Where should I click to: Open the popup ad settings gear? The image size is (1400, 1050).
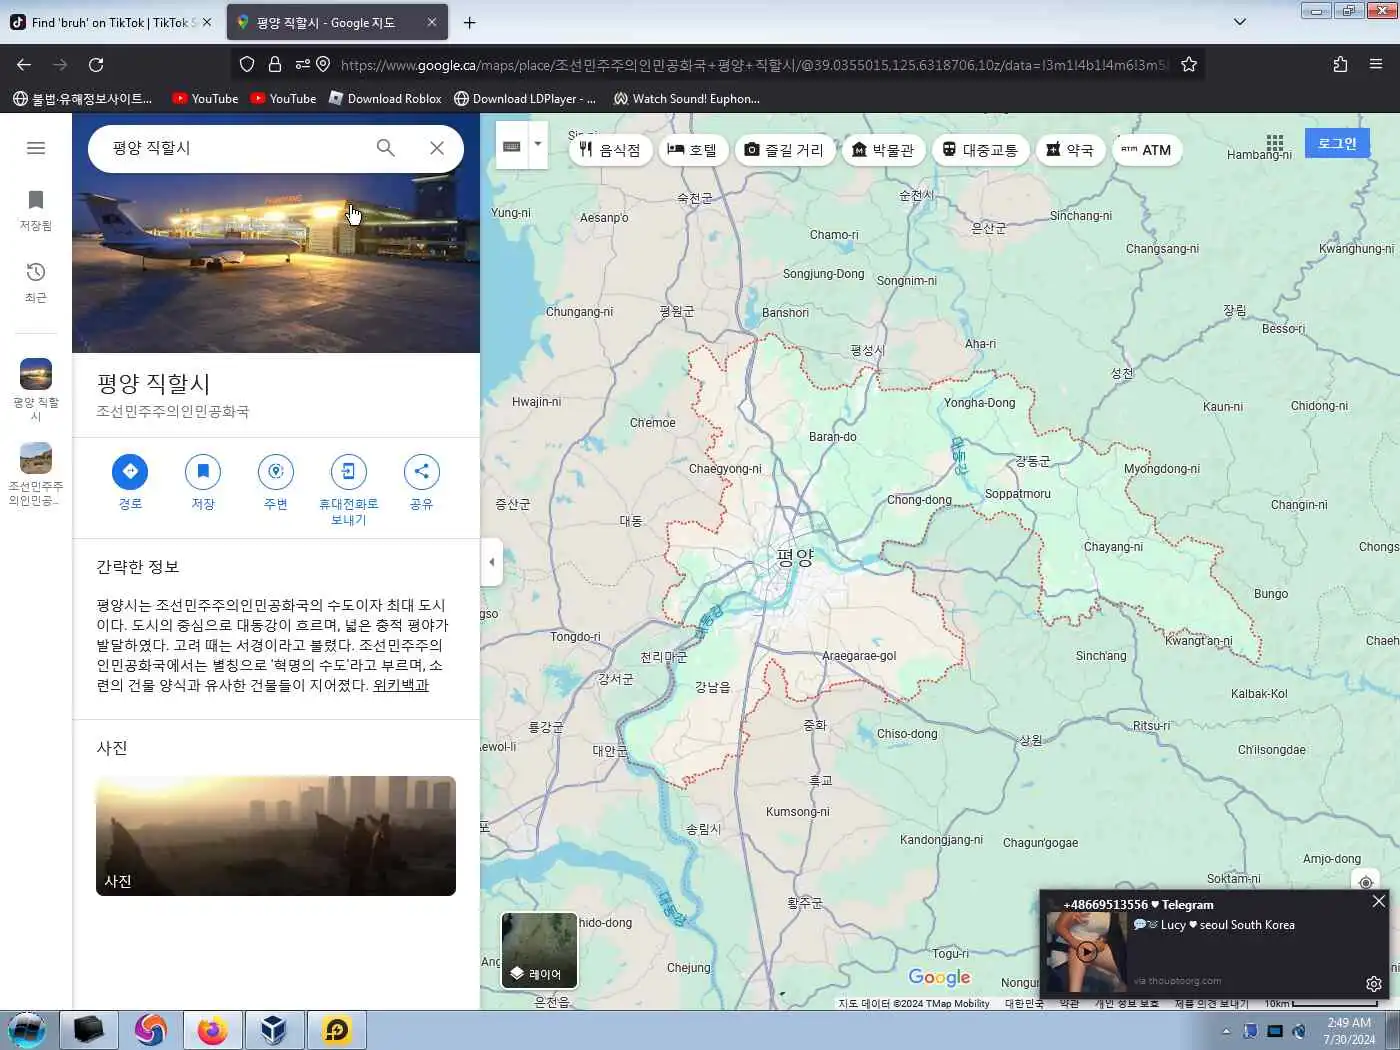click(1374, 984)
